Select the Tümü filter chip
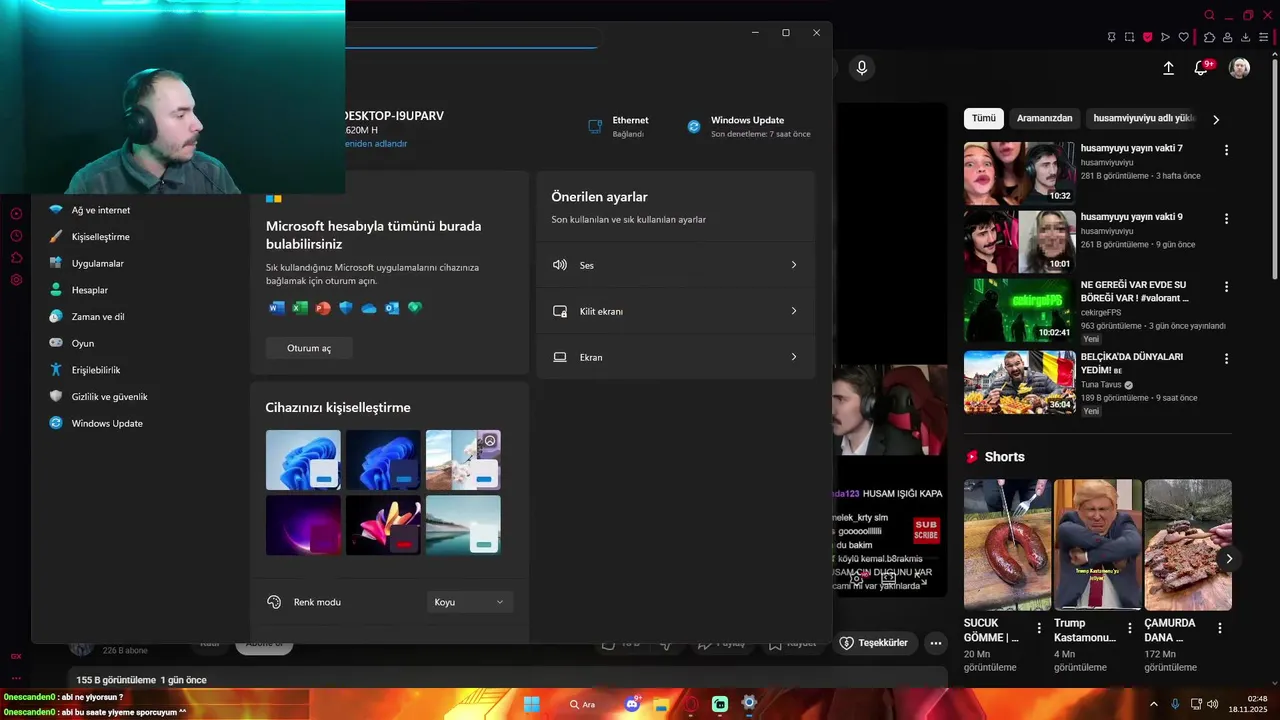This screenshot has width=1280, height=720. pyautogui.click(x=984, y=118)
